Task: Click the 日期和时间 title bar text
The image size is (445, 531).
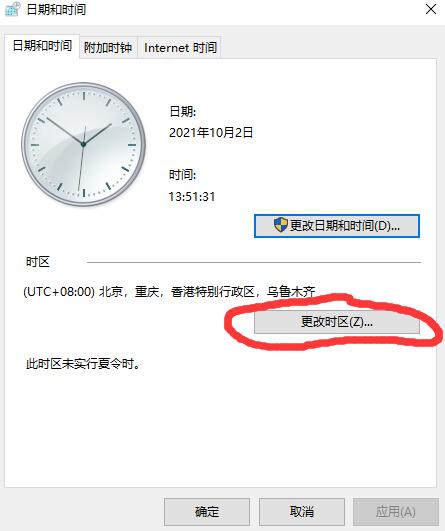Action: [56, 9]
